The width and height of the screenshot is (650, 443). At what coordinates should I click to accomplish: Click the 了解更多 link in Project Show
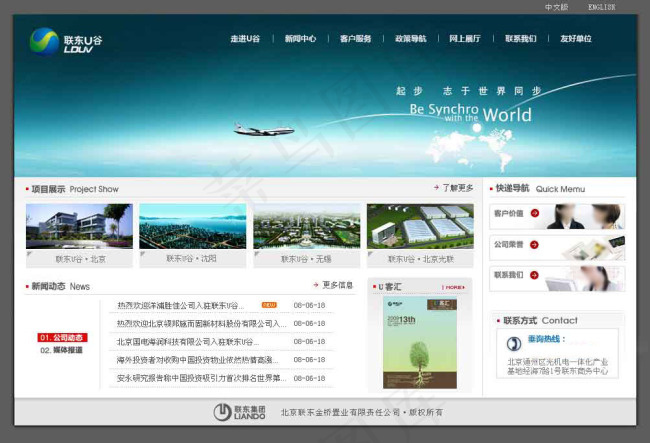click(458, 188)
